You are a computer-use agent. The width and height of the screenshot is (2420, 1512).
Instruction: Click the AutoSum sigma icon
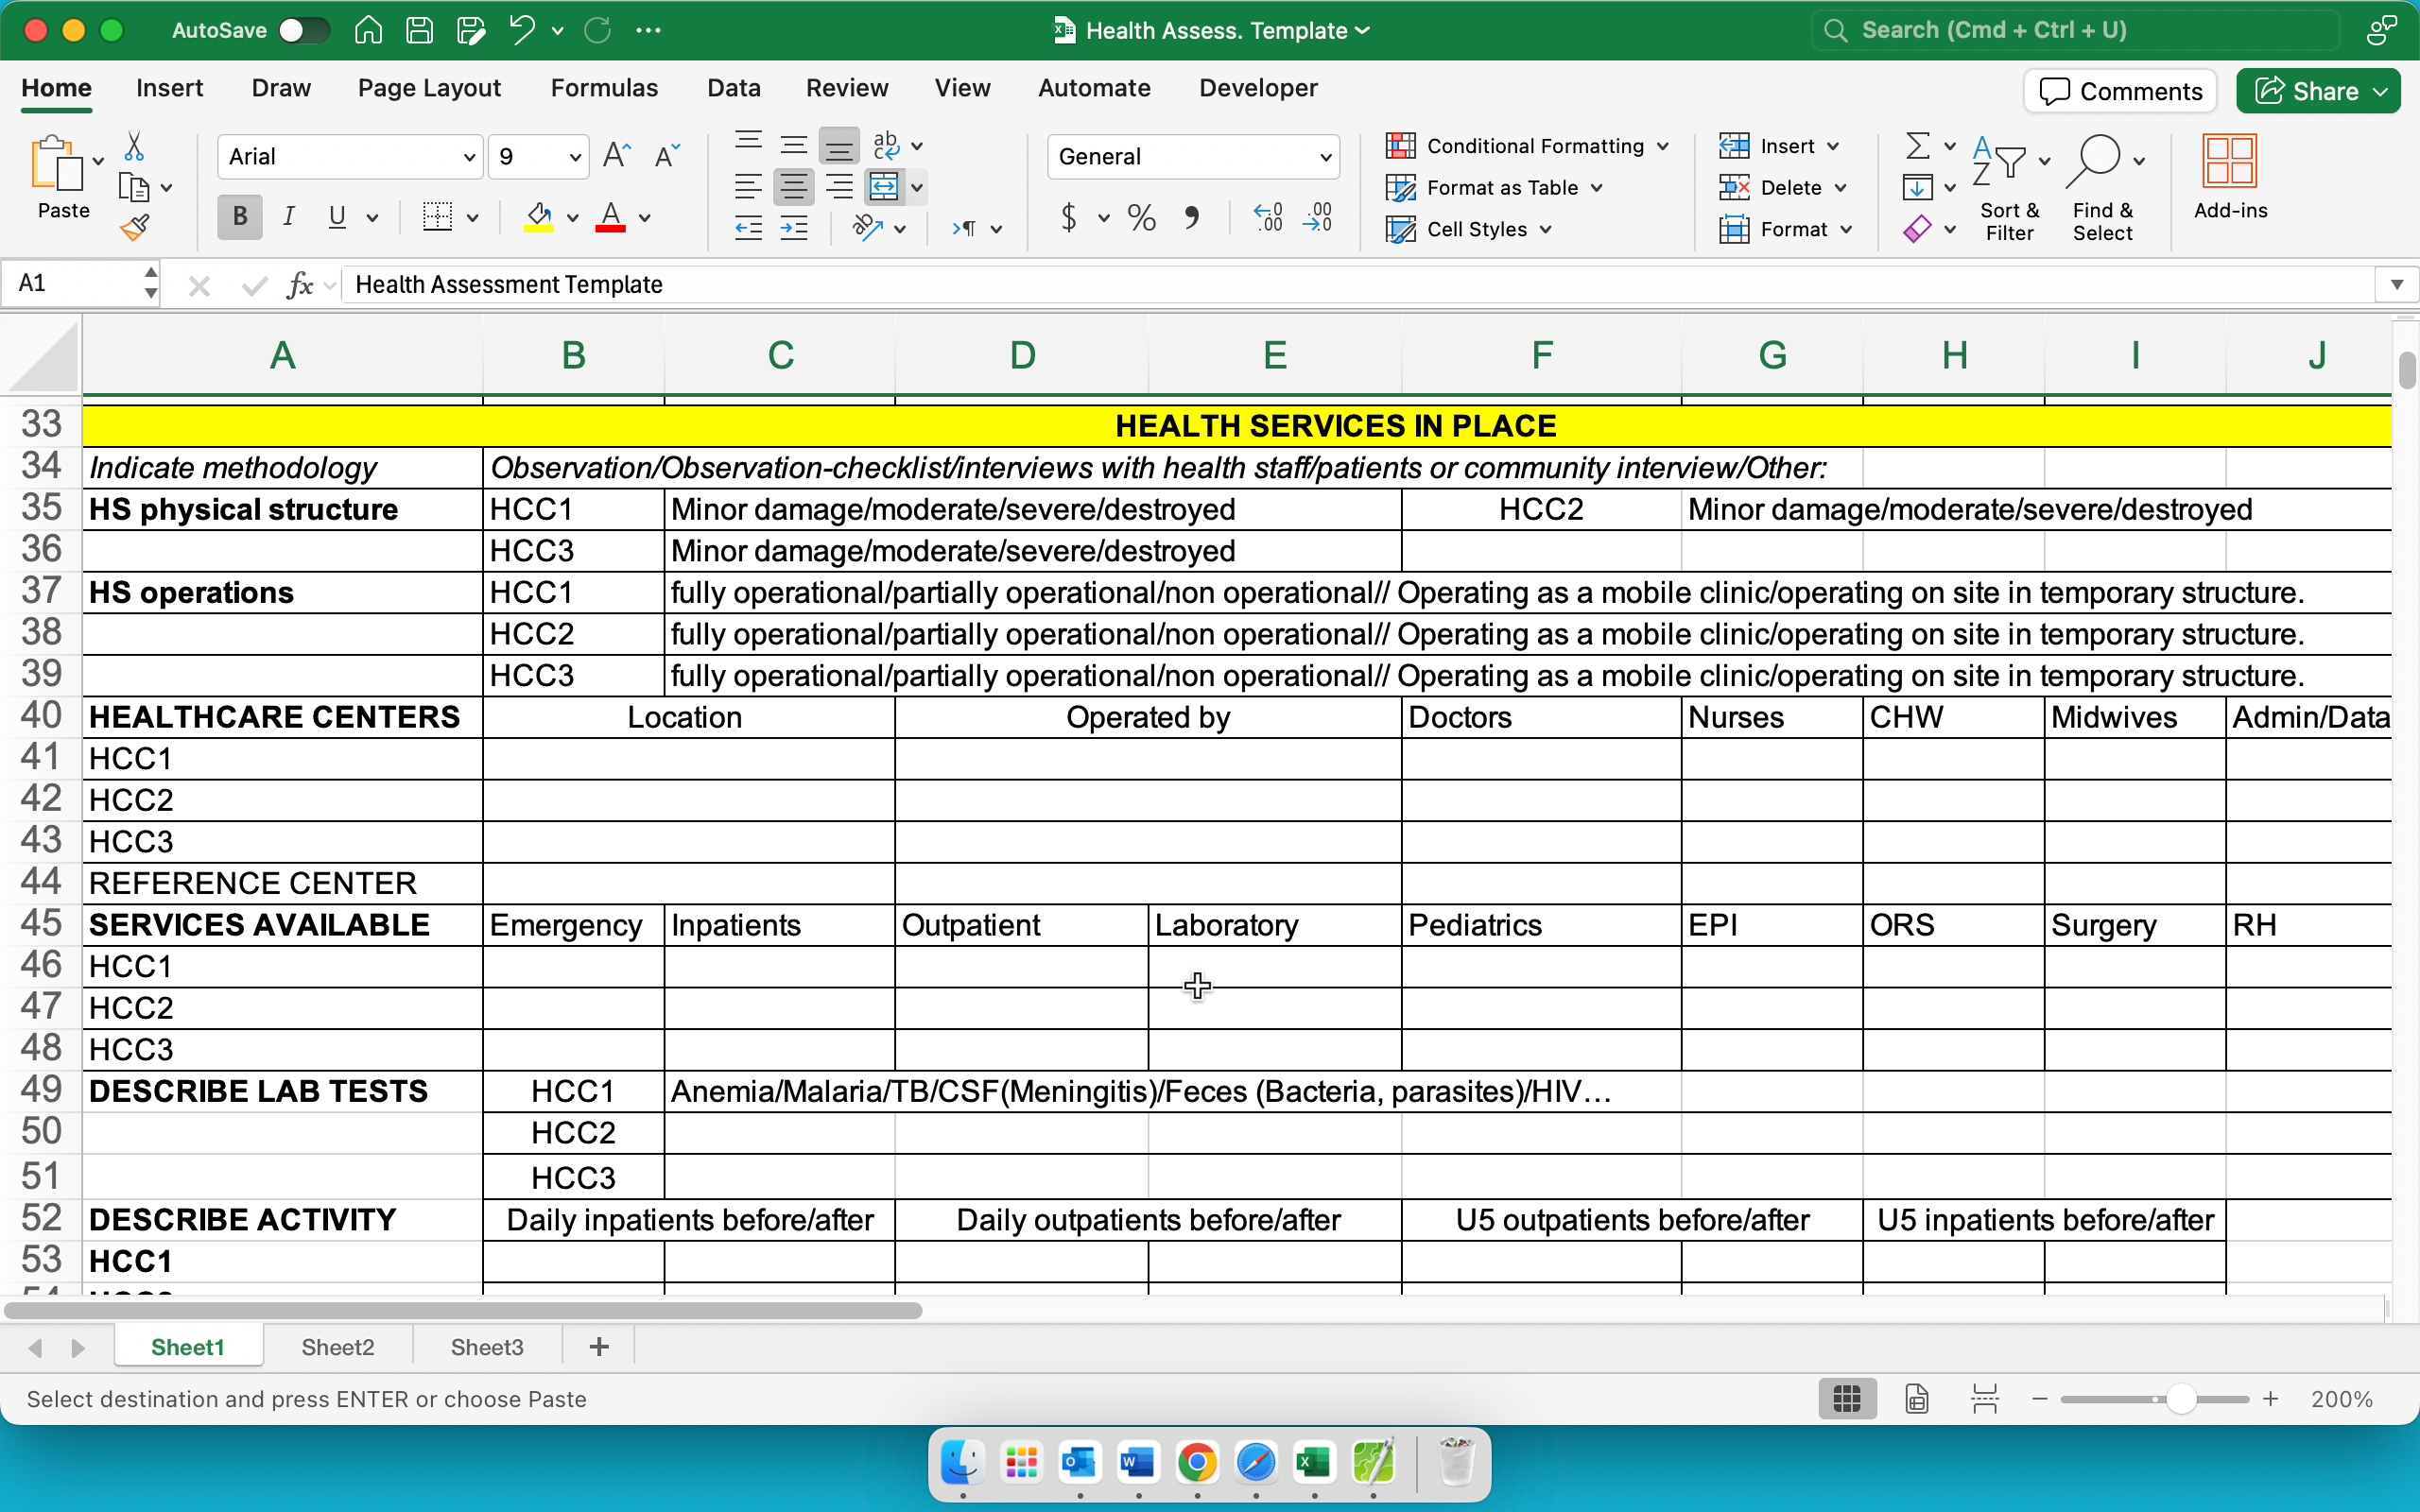[x=1917, y=146]
